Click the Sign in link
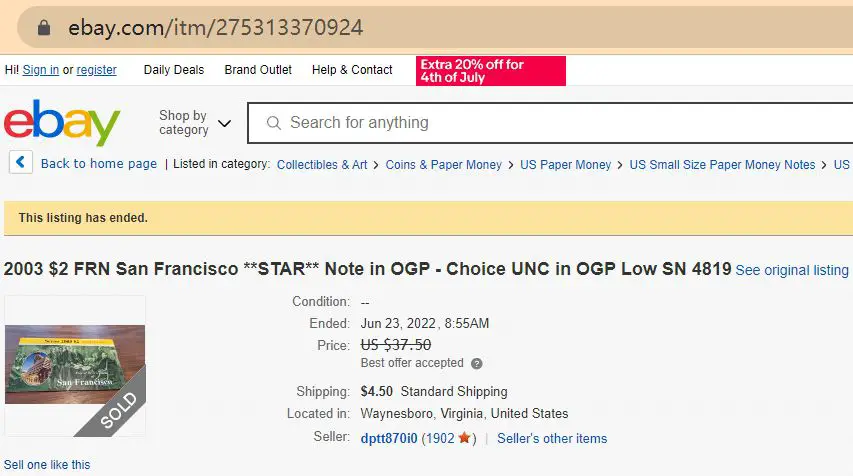 pos(40,70)
